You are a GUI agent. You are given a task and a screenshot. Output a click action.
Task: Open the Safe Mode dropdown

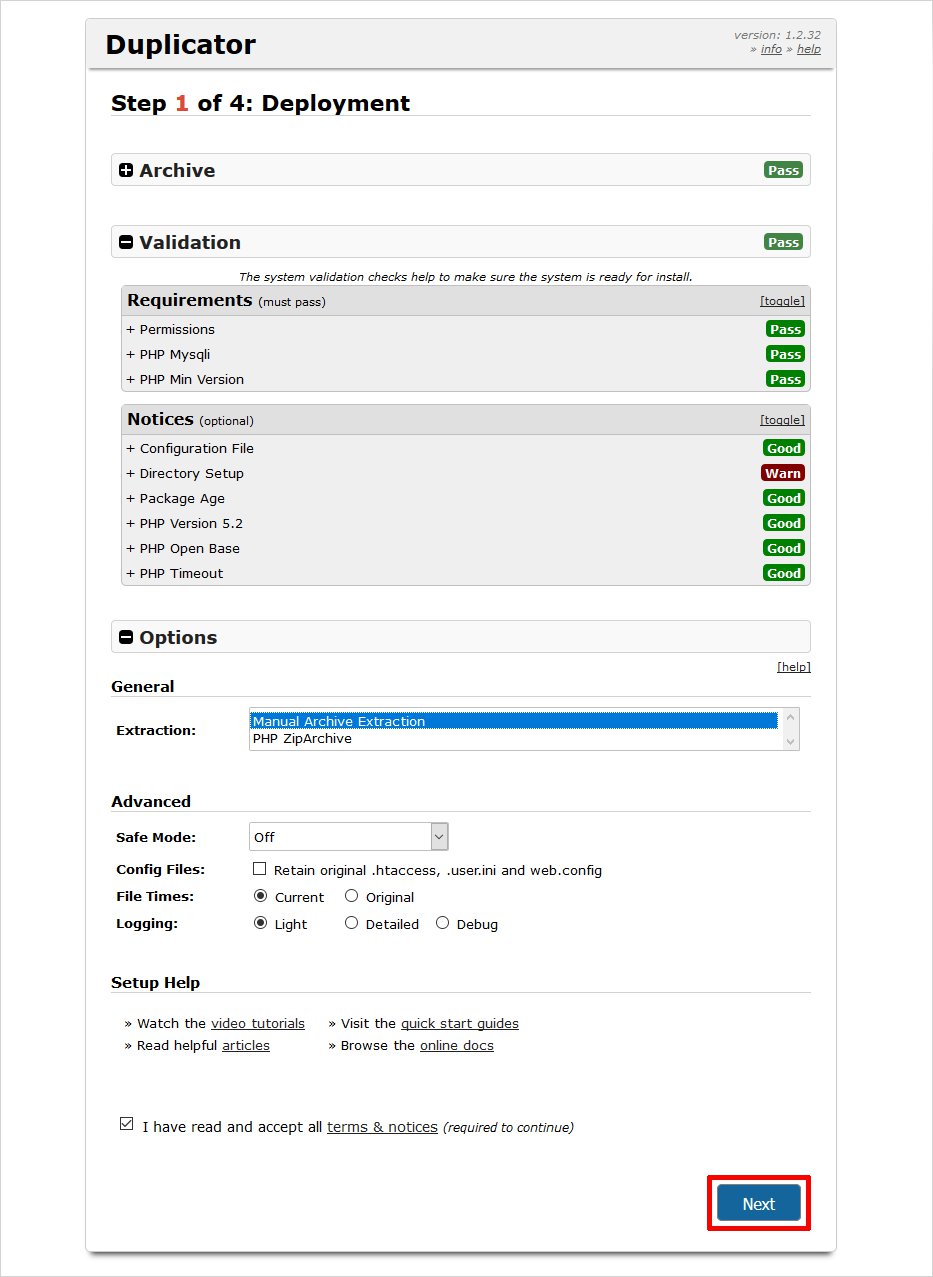348,837
